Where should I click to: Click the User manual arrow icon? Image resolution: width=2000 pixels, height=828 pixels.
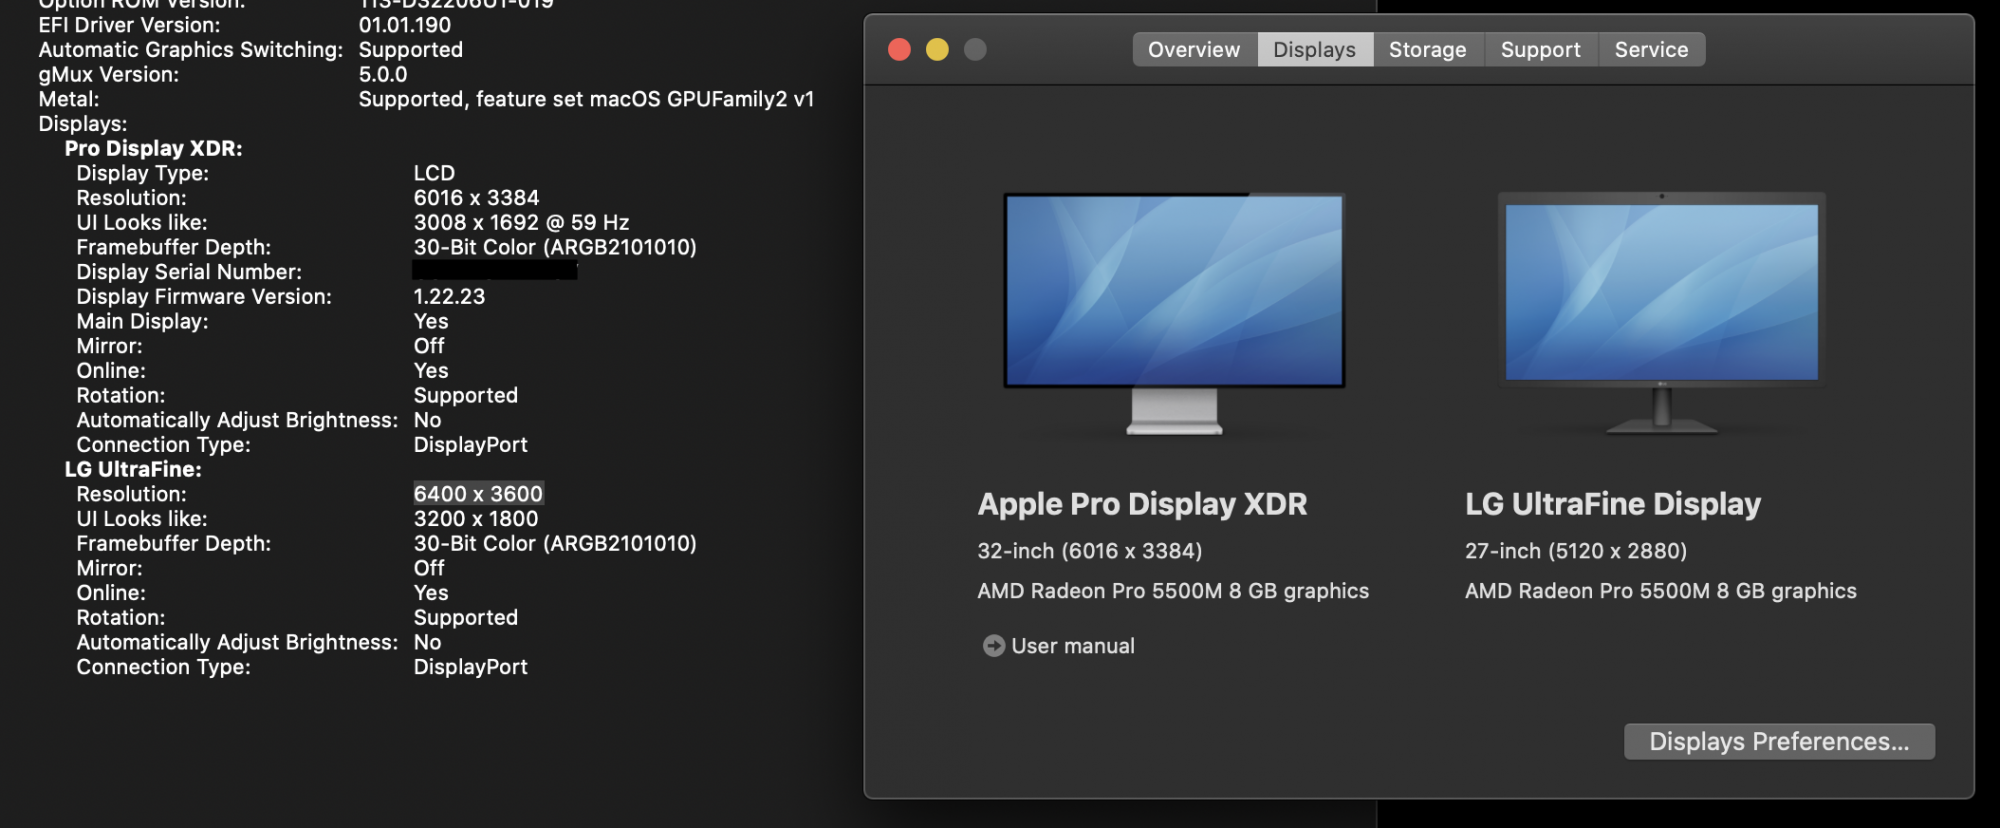click(x=993, y=646)
